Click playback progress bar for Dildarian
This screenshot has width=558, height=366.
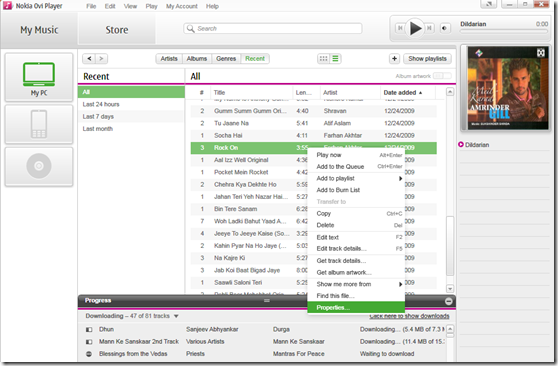[504, 31]
